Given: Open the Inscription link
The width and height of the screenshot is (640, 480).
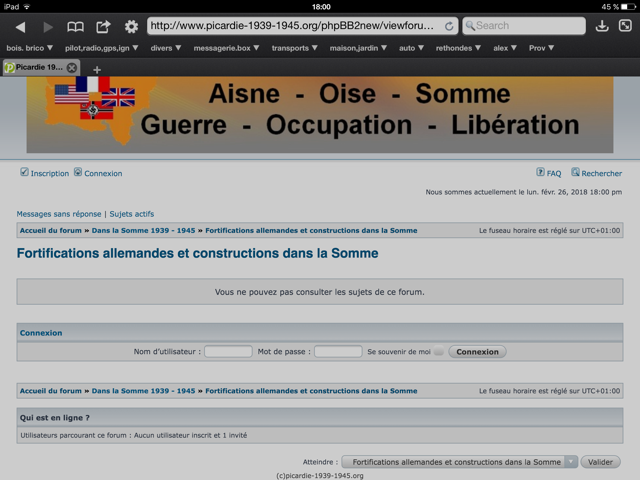Looking at the screenshot, I should (x=44, y=173).
